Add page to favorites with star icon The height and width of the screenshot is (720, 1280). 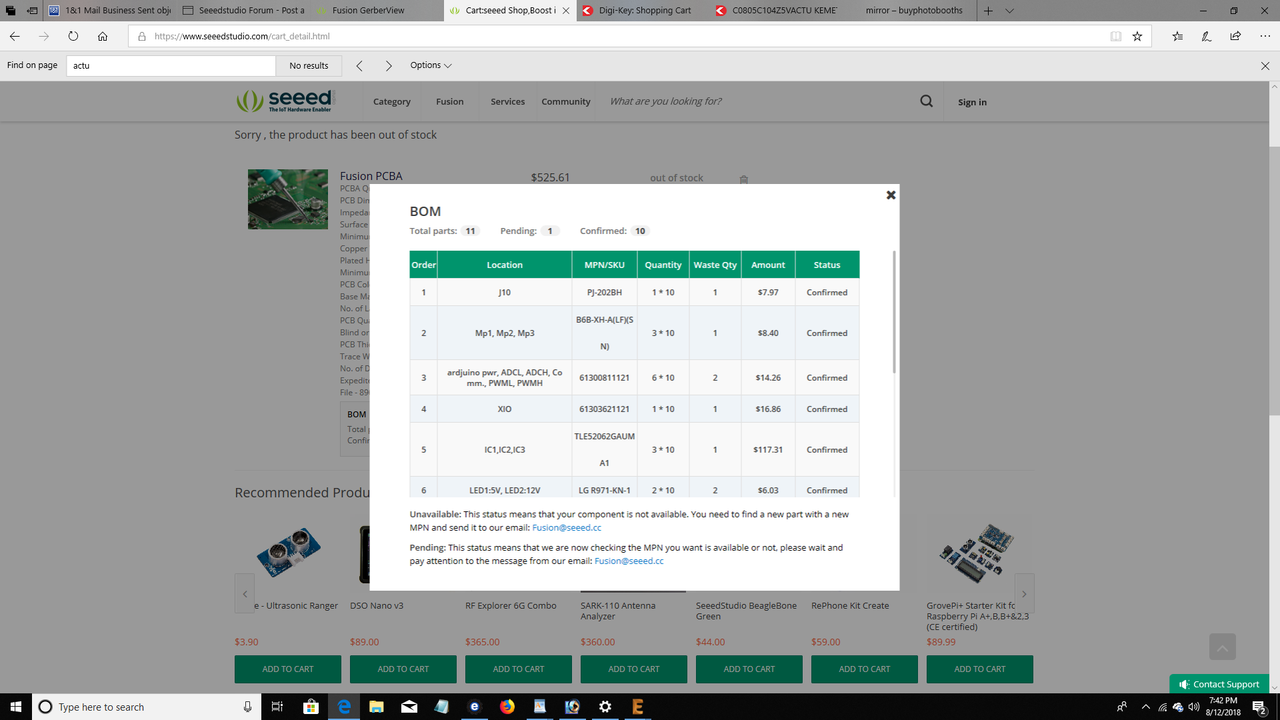click(1137, 36)
